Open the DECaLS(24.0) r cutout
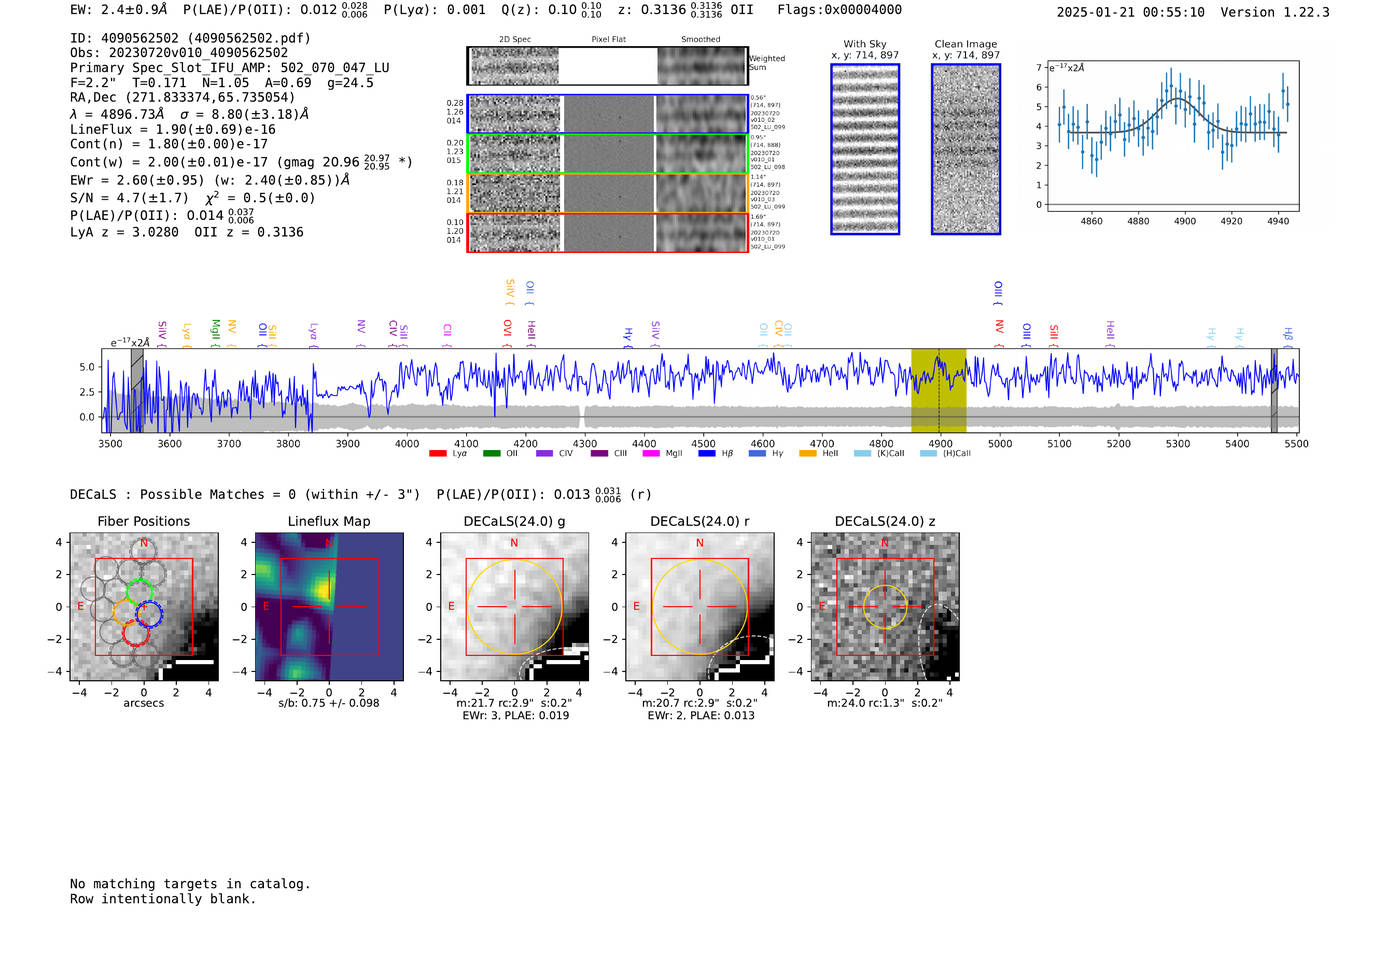Viewport: 1400px width, 953px height. 700,607
